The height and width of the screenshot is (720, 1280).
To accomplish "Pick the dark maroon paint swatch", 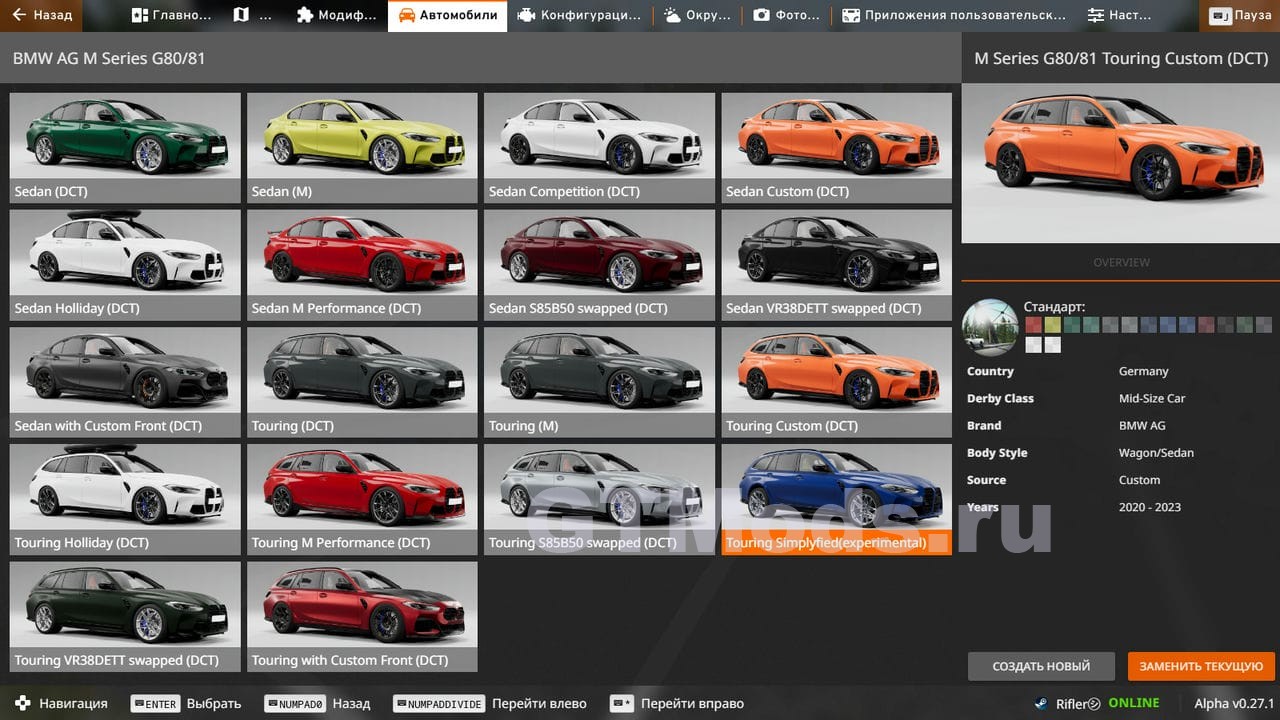I will (x=1206, y=324).
